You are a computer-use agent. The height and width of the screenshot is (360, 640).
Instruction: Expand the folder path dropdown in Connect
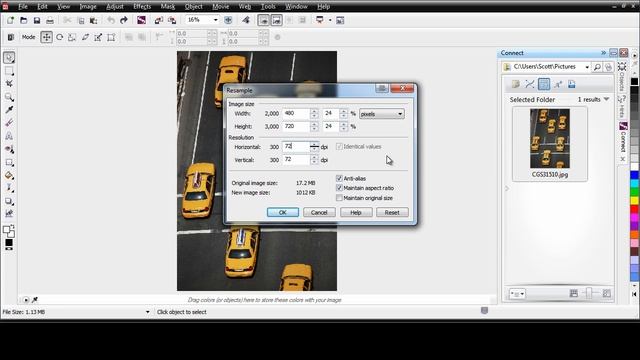[587, 67]
